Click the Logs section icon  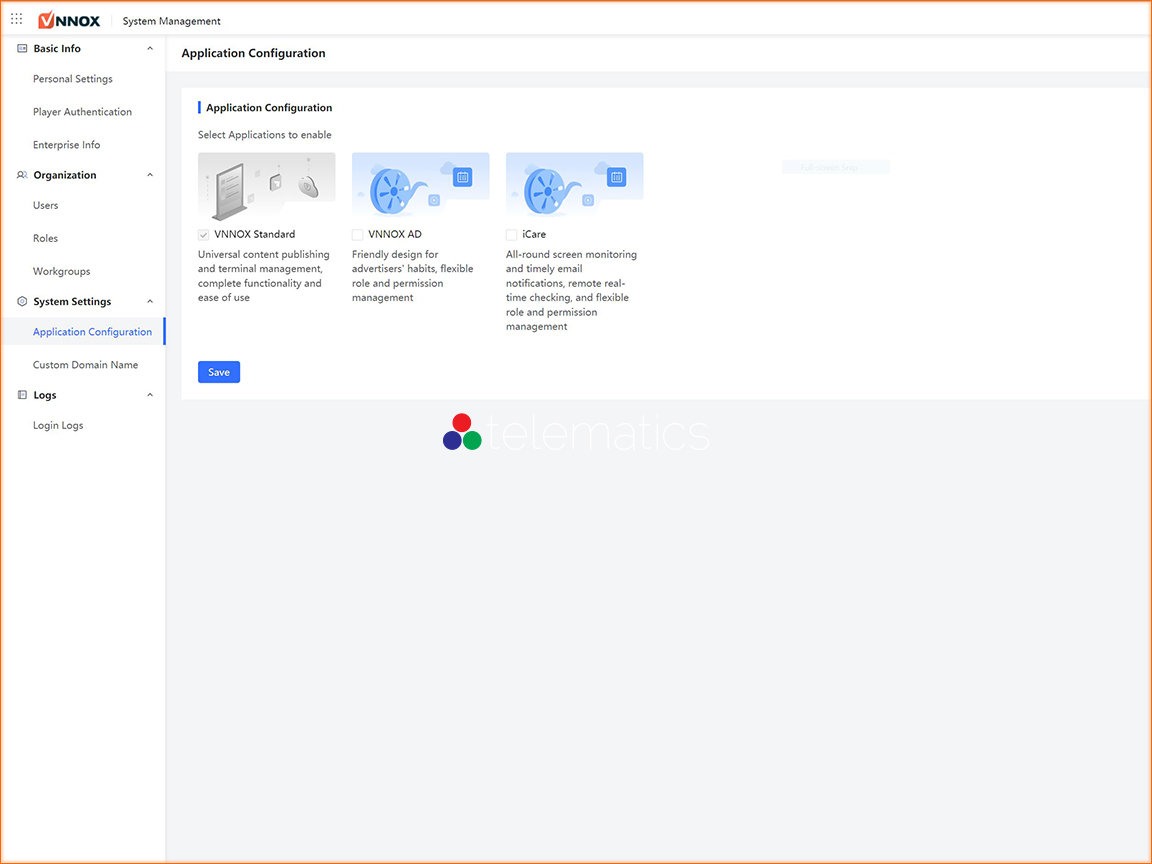22,395
